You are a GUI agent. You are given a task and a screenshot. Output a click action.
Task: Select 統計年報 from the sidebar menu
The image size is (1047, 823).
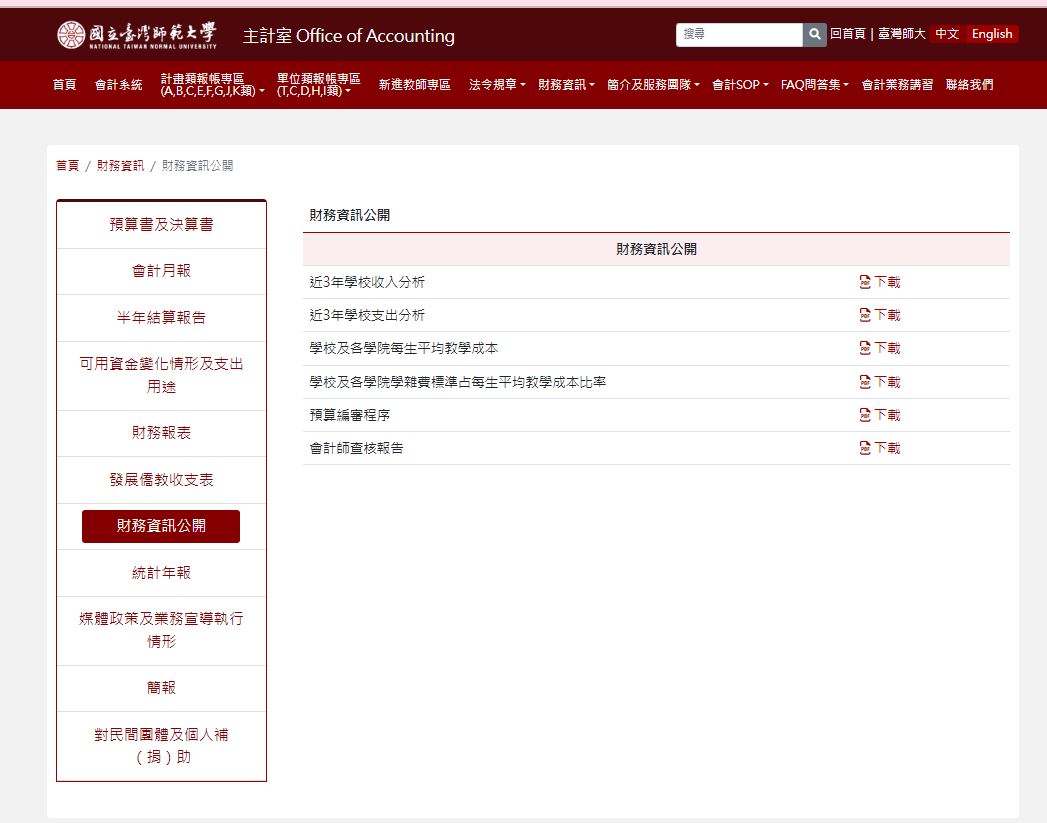[x=161, y=573]
